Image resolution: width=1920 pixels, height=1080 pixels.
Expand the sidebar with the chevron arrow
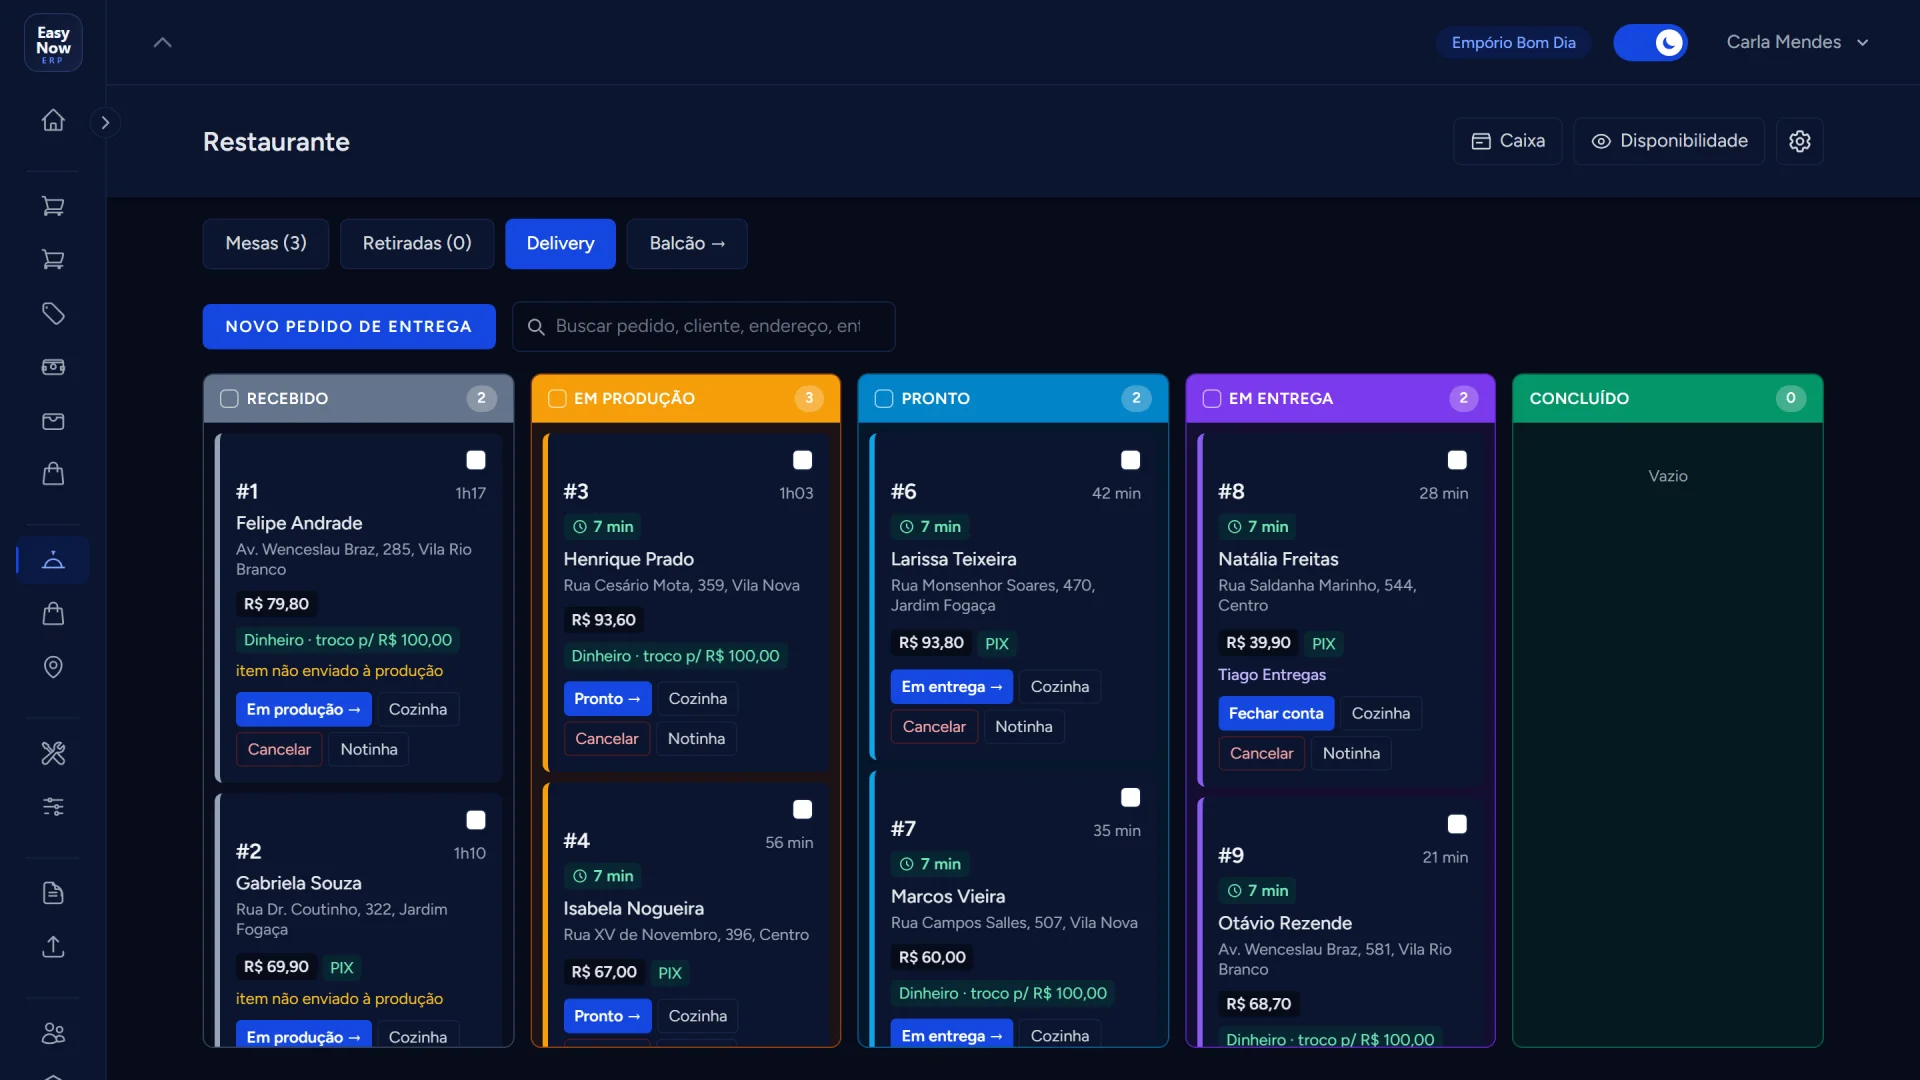(105, 122)
